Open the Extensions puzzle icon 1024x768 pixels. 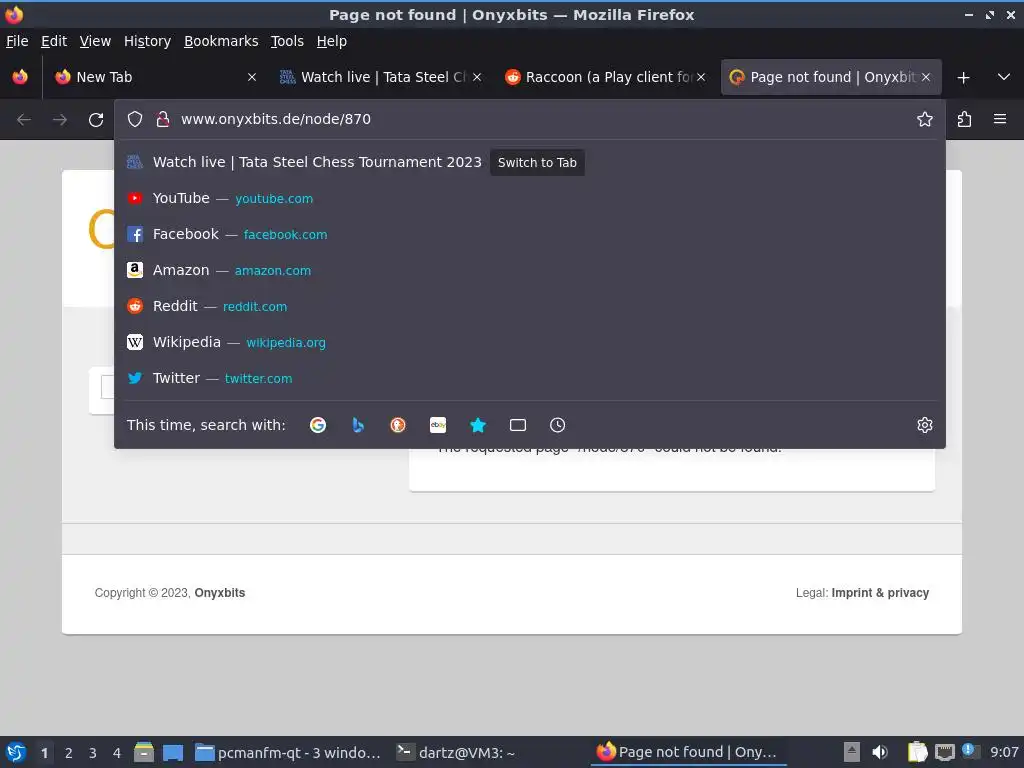pyautogui.click(x=964, y=119)
